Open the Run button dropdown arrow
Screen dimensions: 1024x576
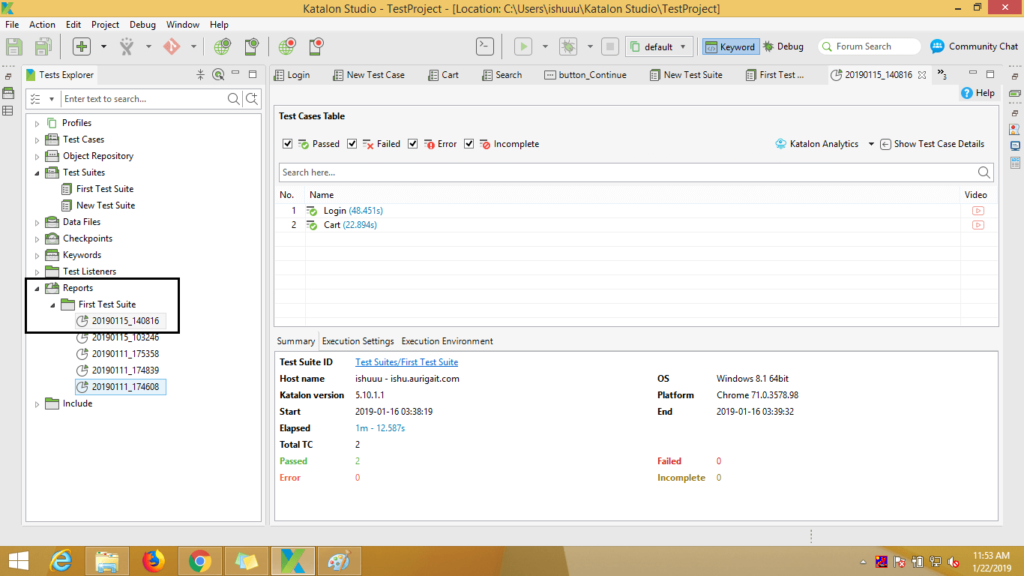pyautogui.click(x=545, y=46)
